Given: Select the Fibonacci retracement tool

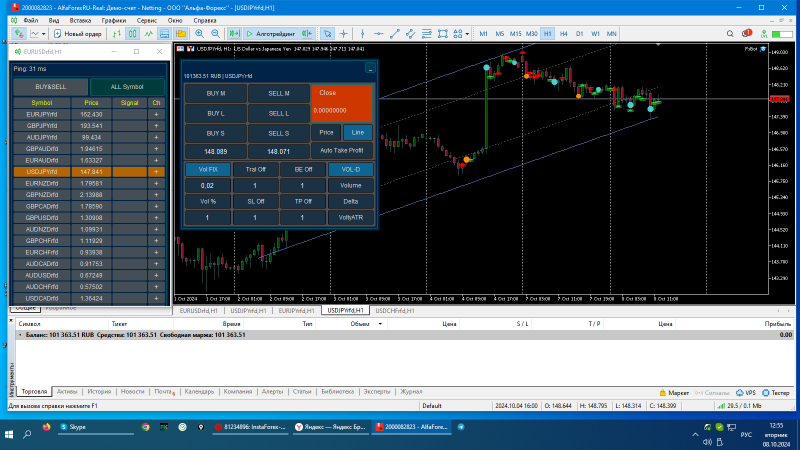Looking at the screenshot, I should pyautogui.click(x=427, y=34).
